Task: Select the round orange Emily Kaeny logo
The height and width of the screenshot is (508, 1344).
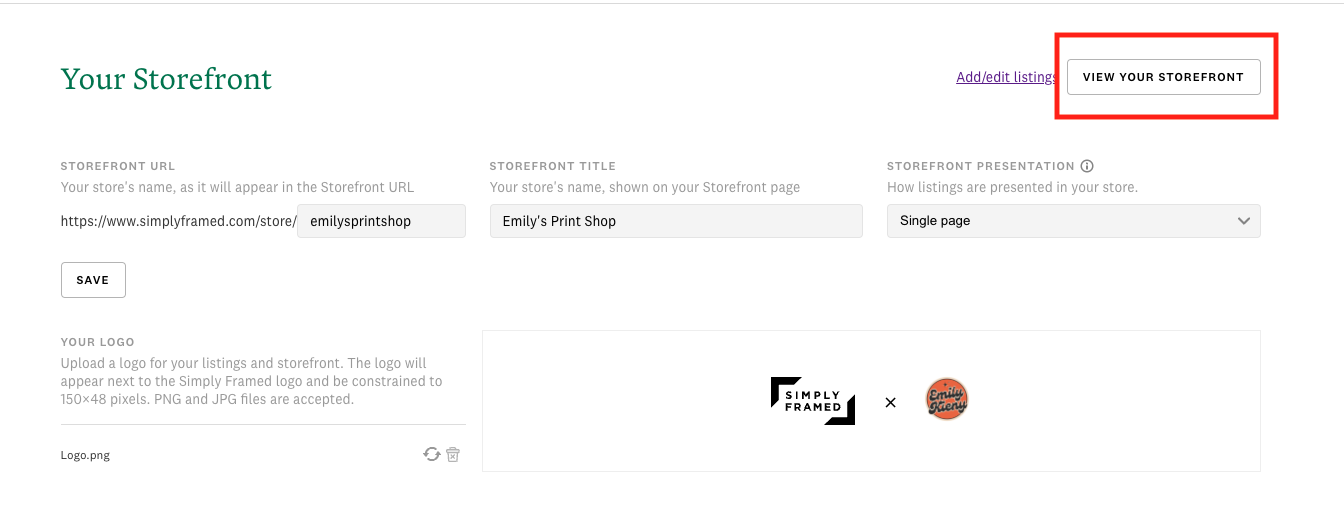Action: tap(946, 400)
